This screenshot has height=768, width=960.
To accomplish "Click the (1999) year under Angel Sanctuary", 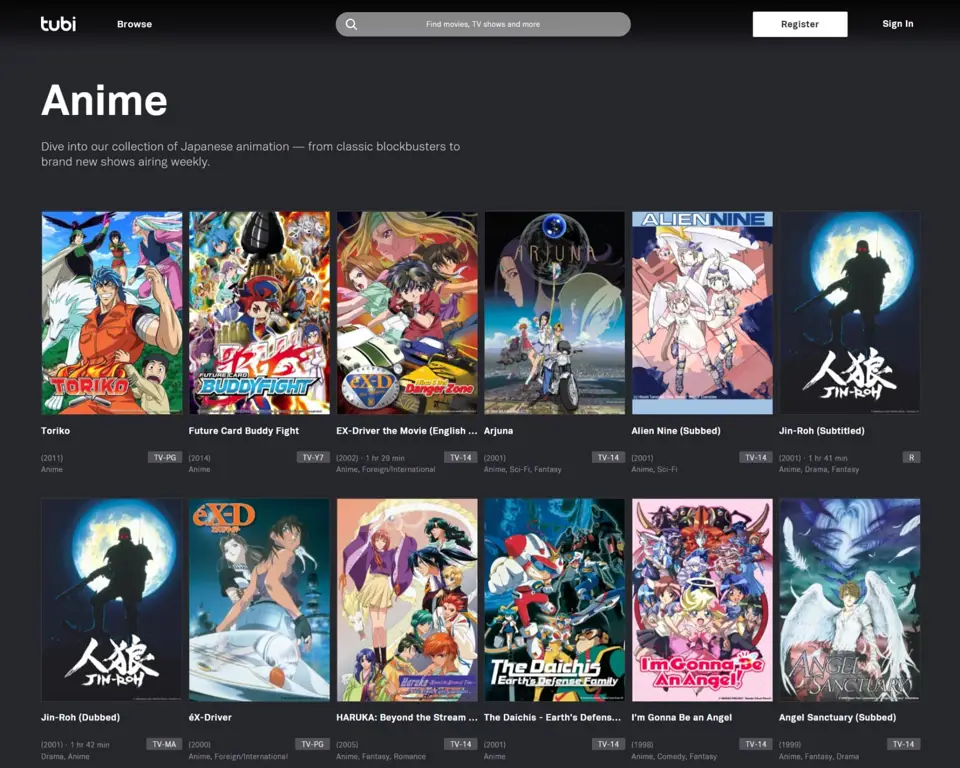I will 790,745.
